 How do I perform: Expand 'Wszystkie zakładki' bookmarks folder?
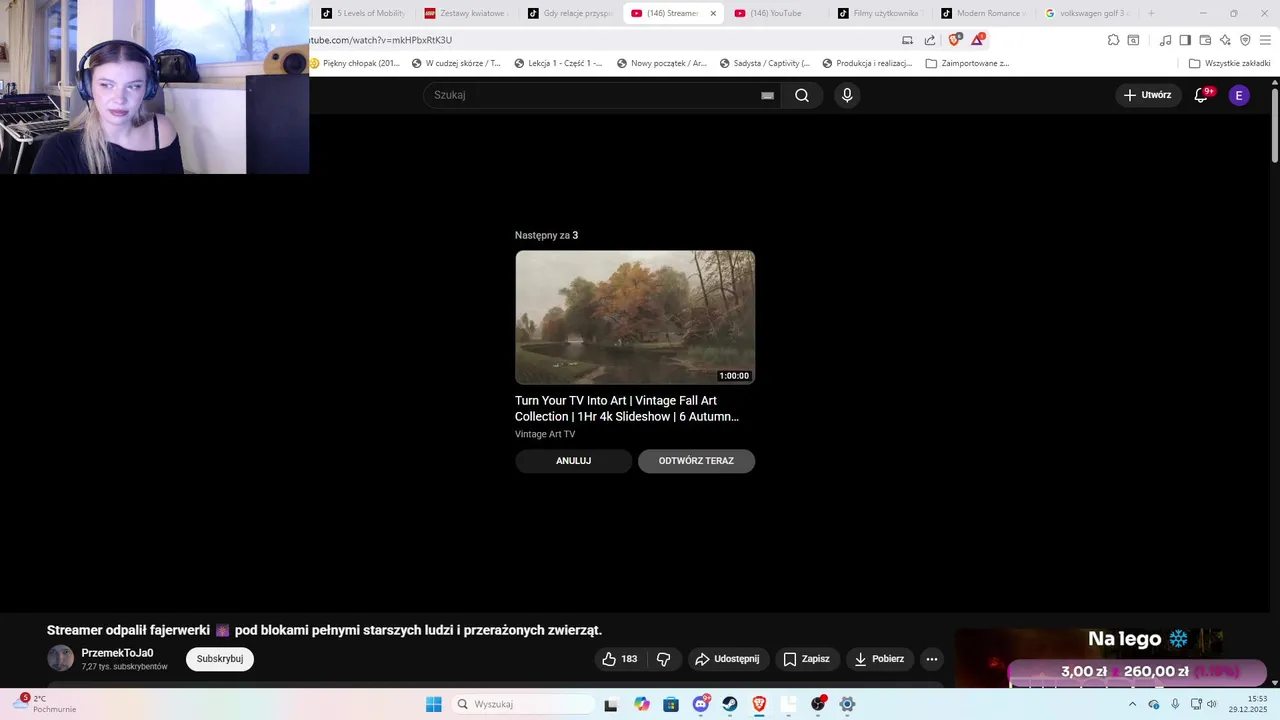[1230, 63]
